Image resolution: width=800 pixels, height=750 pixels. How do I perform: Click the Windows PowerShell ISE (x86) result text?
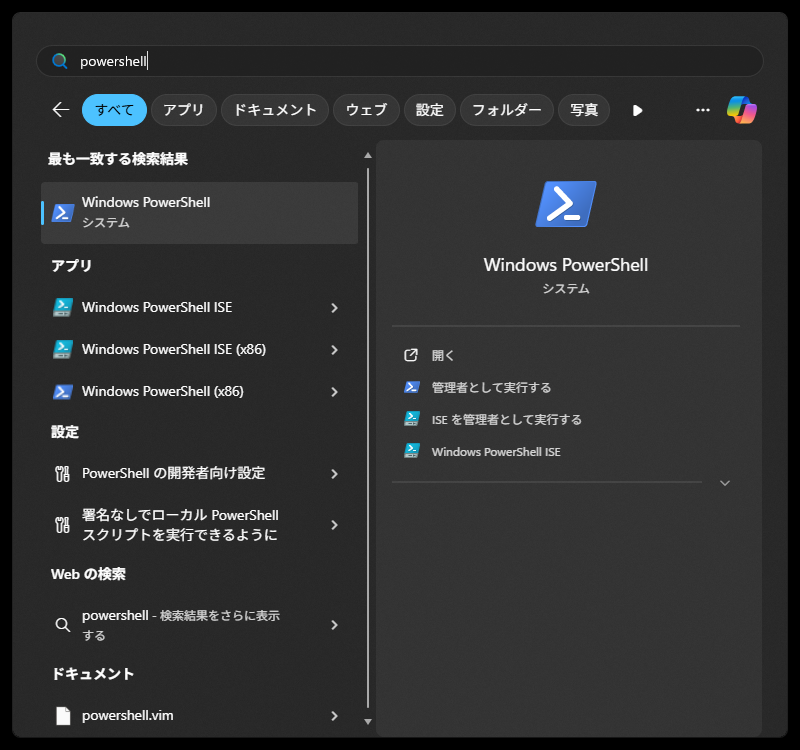[x=174, y=349]
